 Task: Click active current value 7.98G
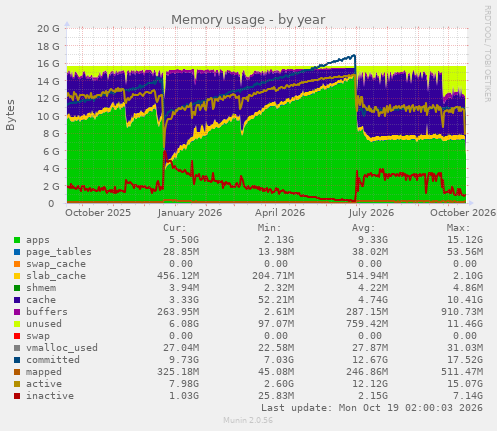click(x=184, y=384)
